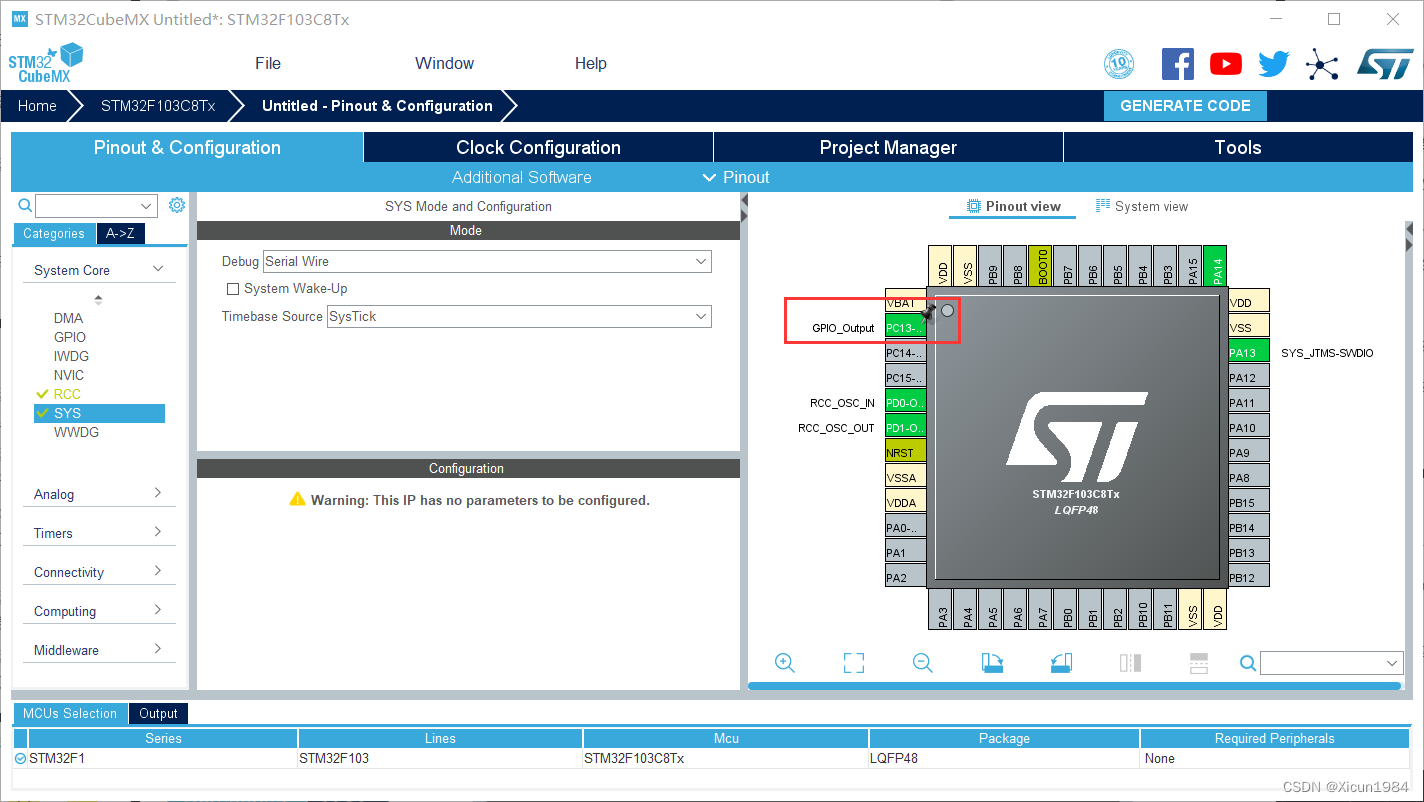1424x802 pixels.
Task: Open Additional Software
Action: coord(521,177)
